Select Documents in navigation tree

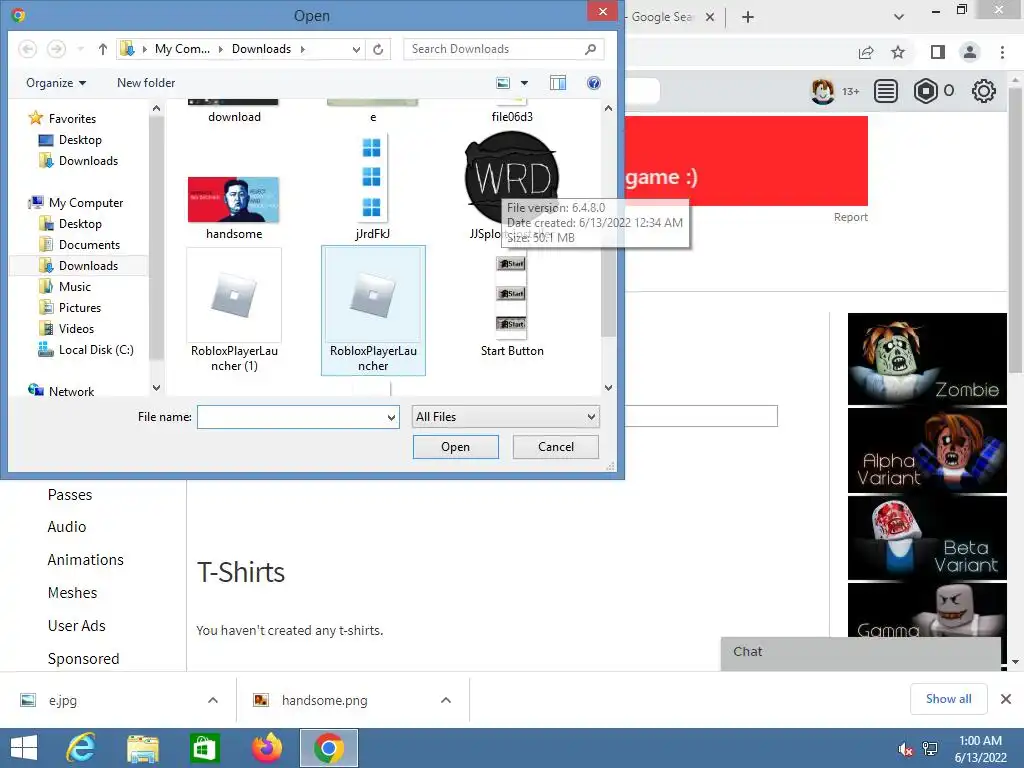click(89, 245)
